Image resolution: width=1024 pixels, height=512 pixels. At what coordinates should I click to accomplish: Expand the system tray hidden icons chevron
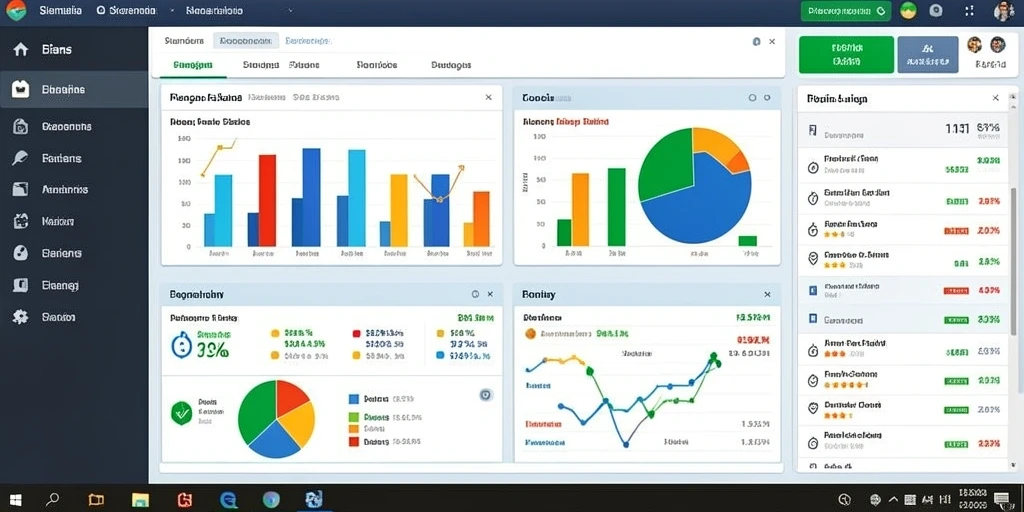tap(893, 500)
